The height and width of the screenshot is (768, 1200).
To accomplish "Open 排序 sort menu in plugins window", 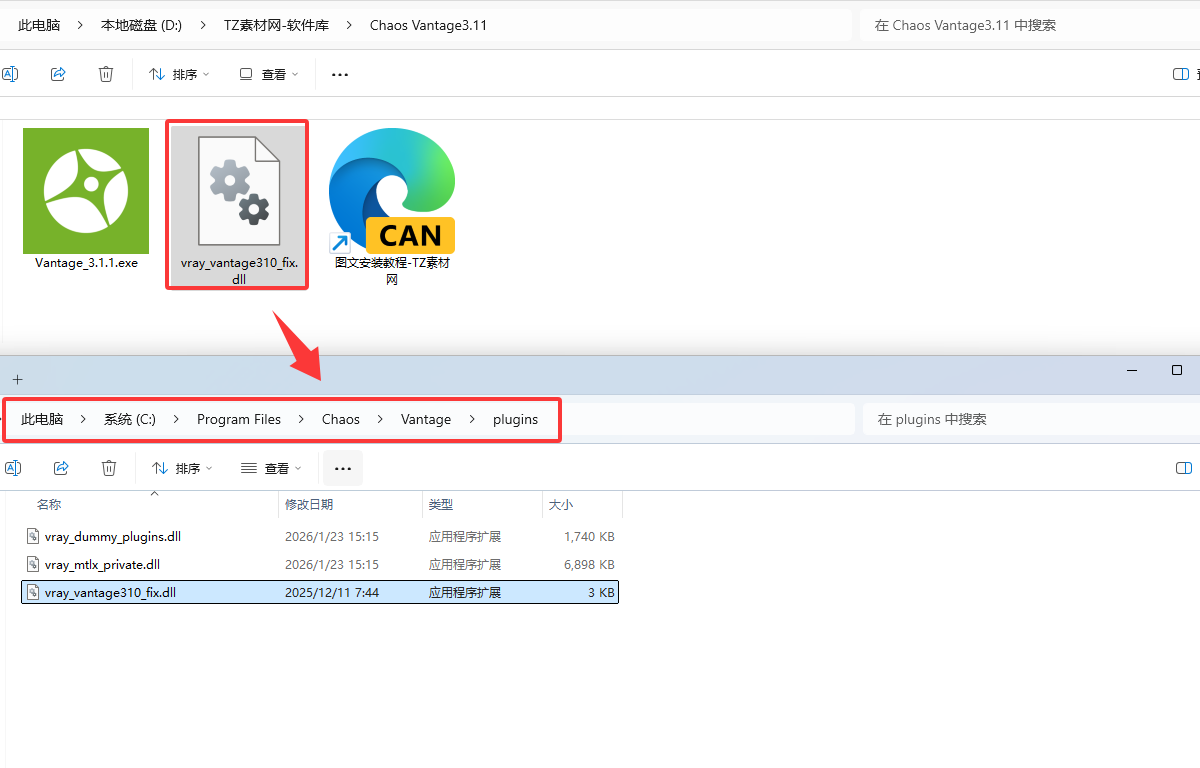I will click(x=182, y=468).
